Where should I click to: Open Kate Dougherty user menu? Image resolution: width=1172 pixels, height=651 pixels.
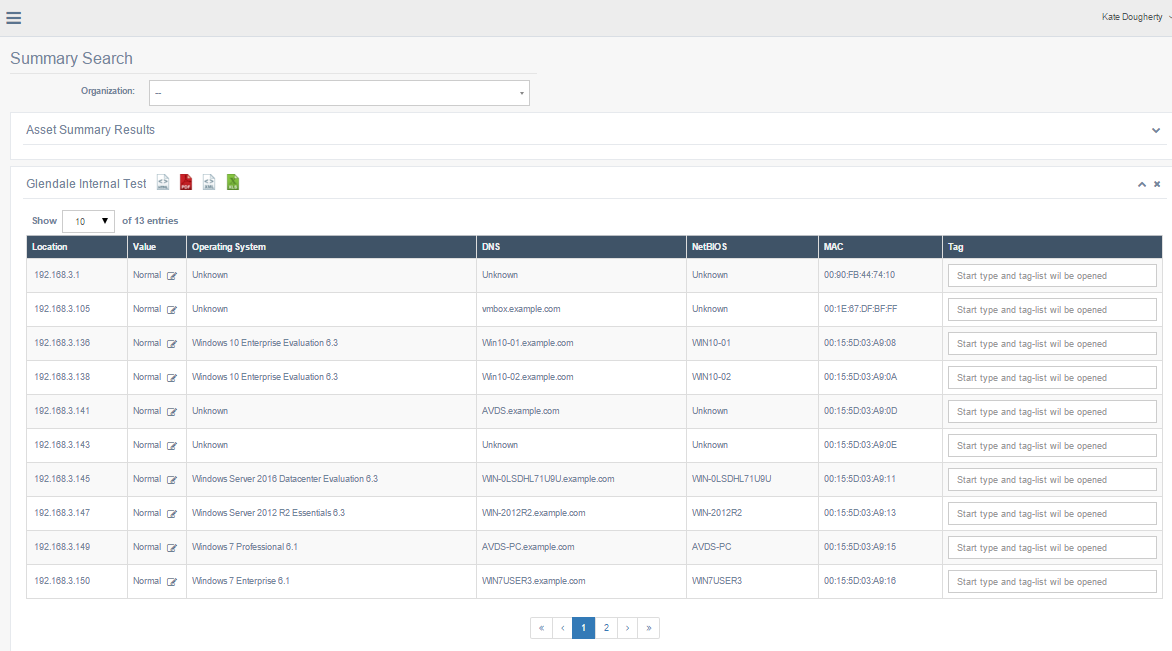click(1135, 17)
